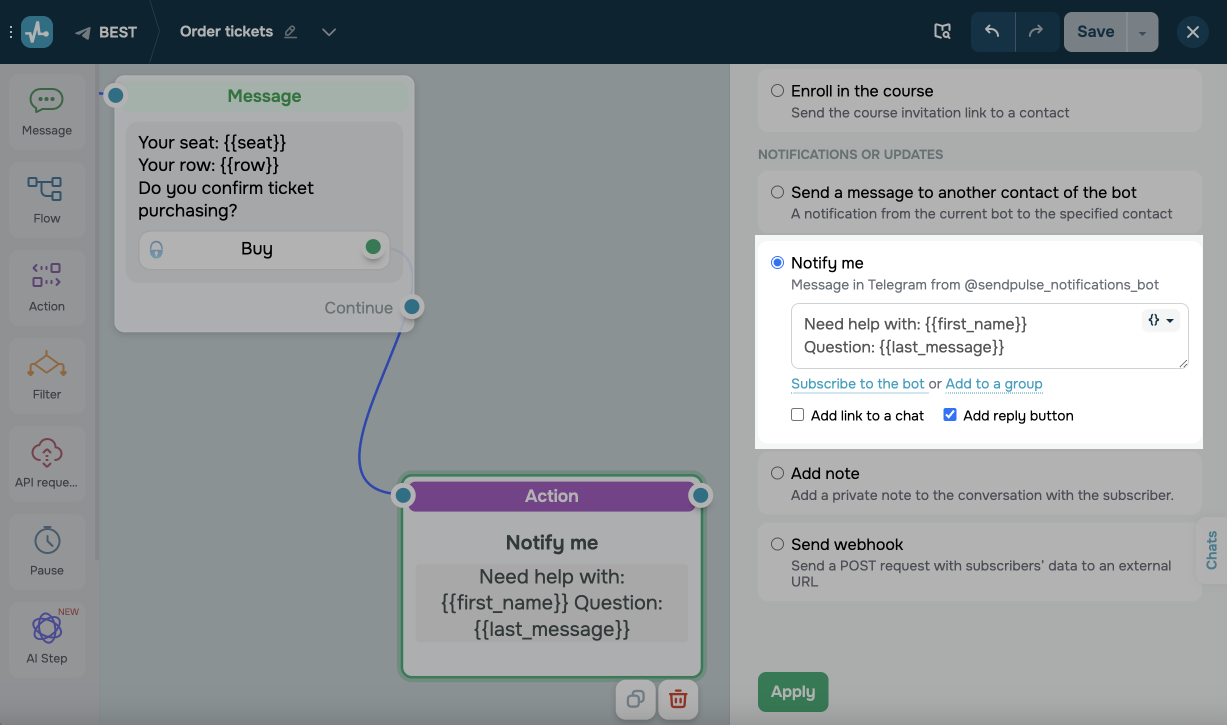The height and width of the screenshot is (725, 1227).
Task: Uncheck the Add reply button checkbox
Action: point(950,415)
